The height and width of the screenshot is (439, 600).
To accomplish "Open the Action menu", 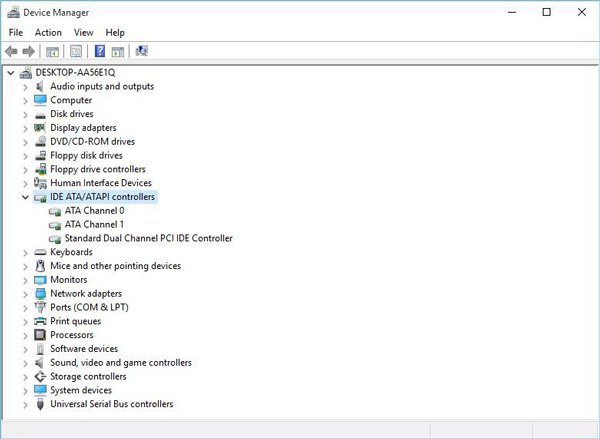I will [x=48, y=33].
